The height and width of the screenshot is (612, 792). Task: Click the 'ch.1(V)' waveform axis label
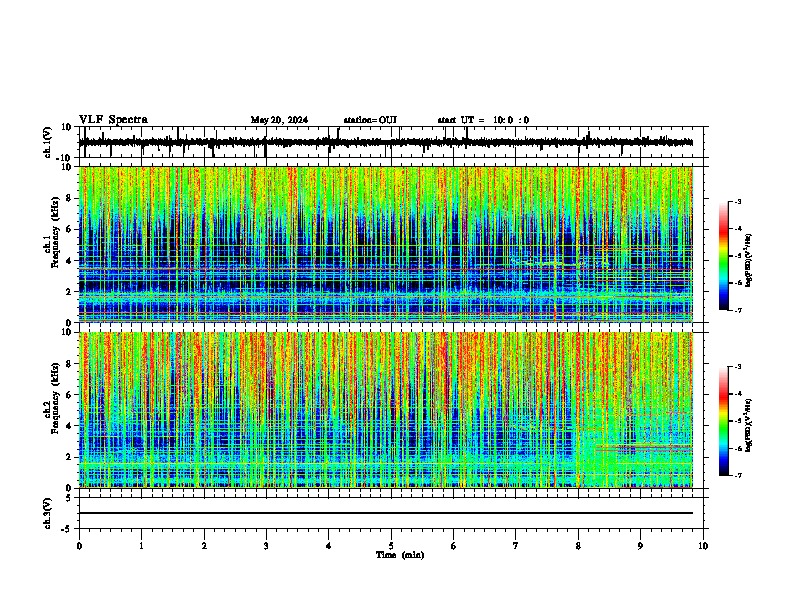(x=48, y=142)
